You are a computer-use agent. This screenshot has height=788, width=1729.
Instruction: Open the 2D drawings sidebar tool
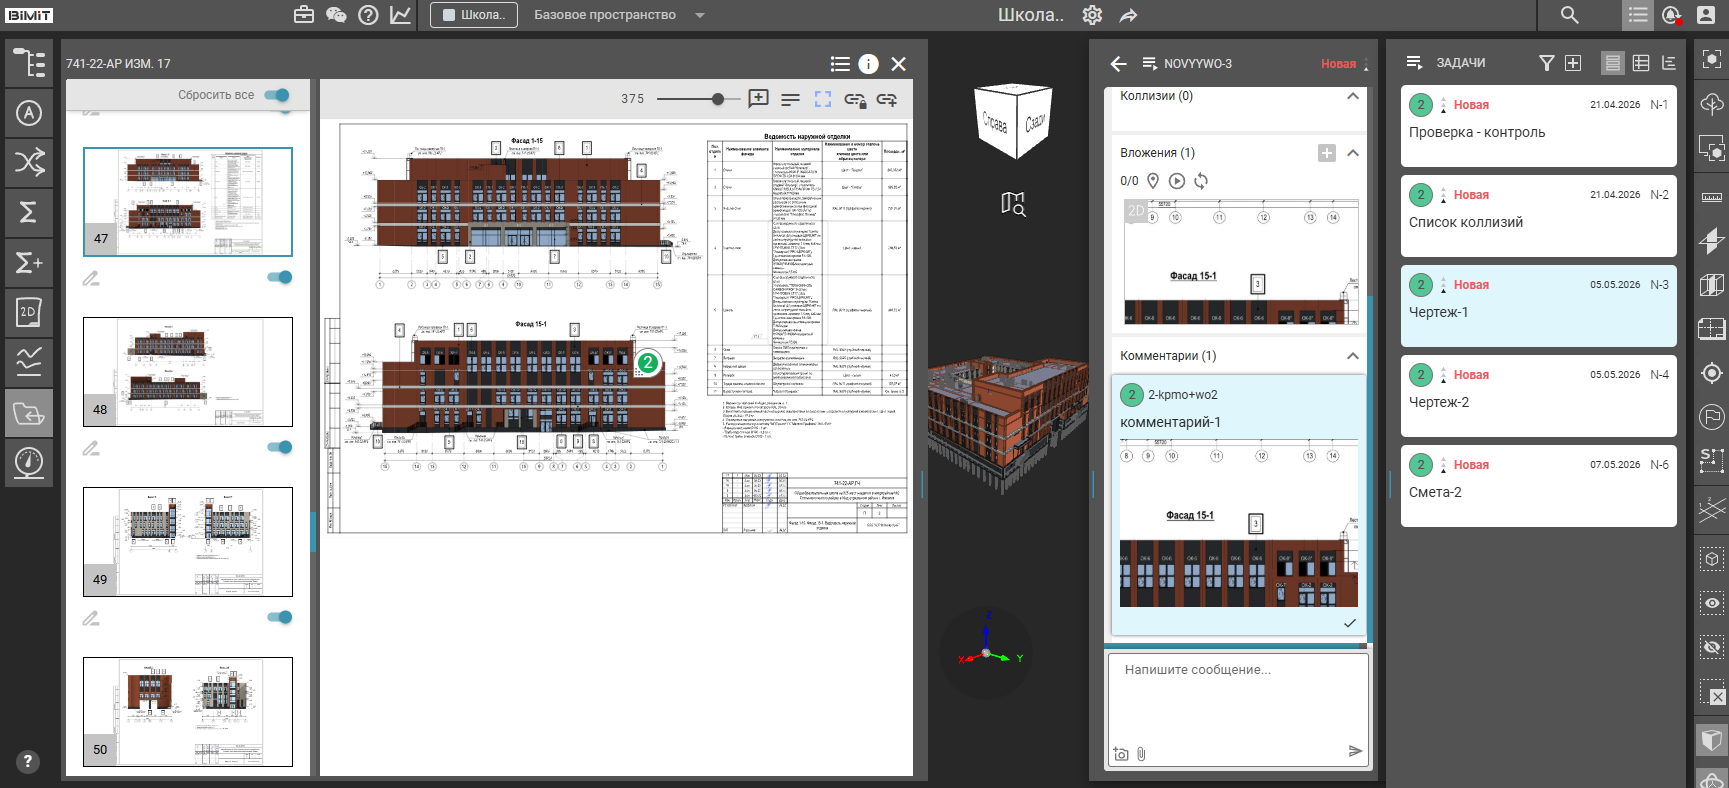(x=29, y=313)
